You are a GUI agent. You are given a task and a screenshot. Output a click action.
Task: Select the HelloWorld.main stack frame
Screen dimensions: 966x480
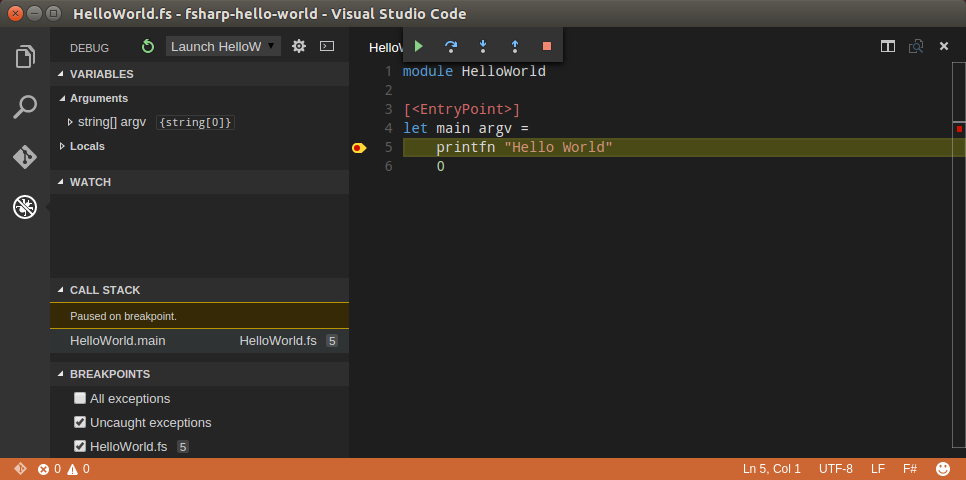pyautogui.click(x=200, y=341)
